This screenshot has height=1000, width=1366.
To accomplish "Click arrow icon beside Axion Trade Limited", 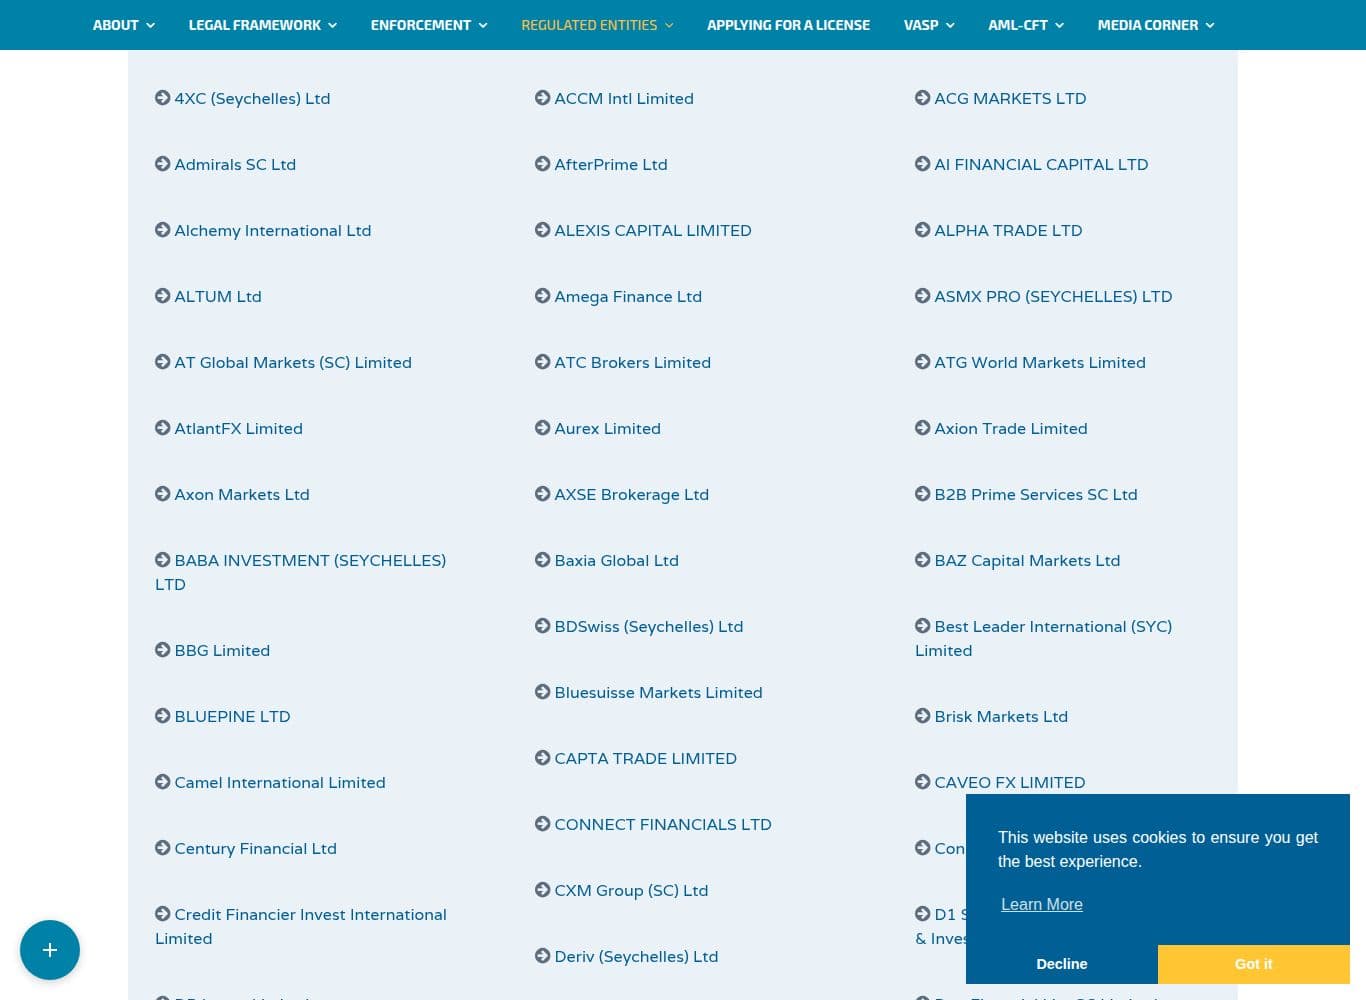I will coord(922,428).
